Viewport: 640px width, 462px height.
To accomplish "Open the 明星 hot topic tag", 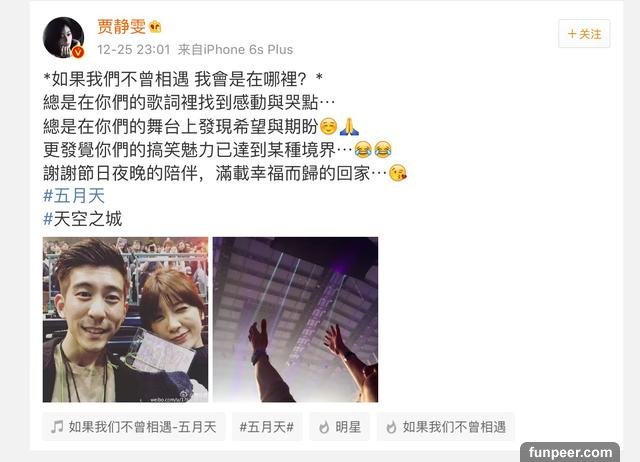I will 340,427.
